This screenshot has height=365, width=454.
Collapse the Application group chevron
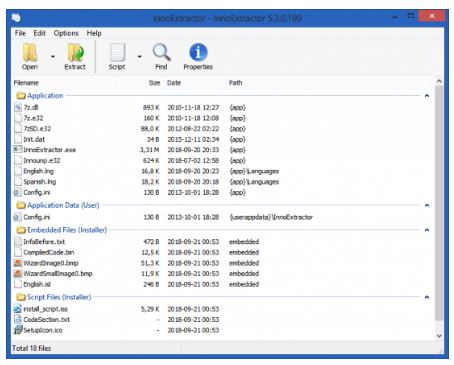click(427, 96)
